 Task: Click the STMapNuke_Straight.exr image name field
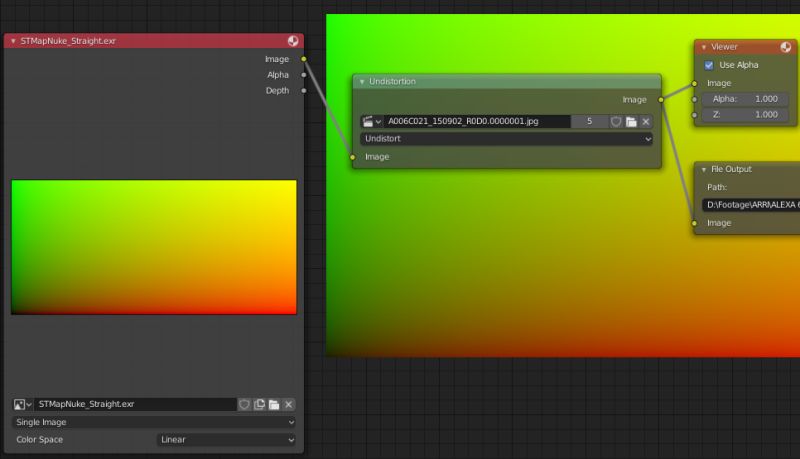135,404
